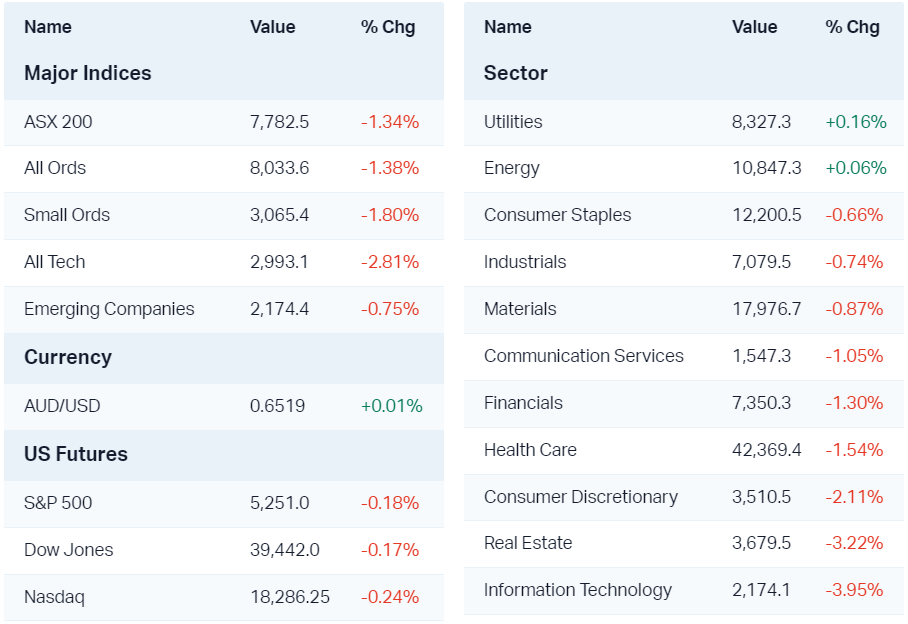Click the Health Care sector

tap(530, 450)
